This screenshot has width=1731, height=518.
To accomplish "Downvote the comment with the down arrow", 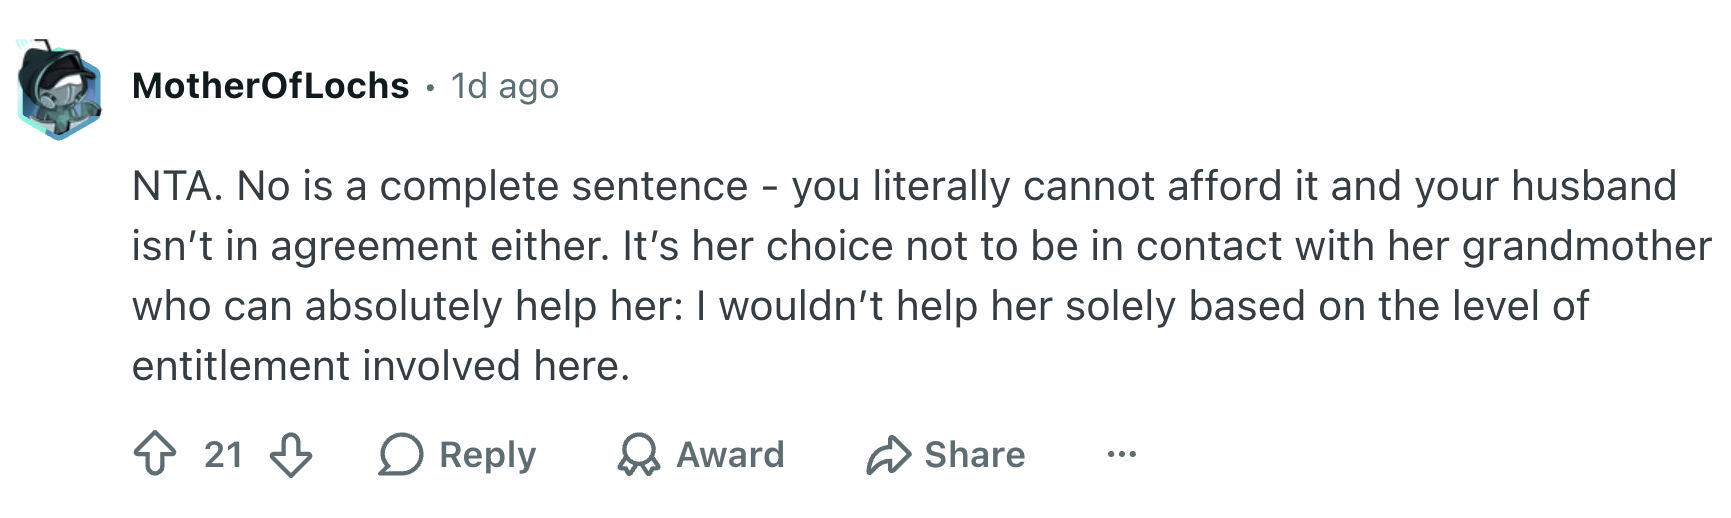I will [x=291, y=454].
